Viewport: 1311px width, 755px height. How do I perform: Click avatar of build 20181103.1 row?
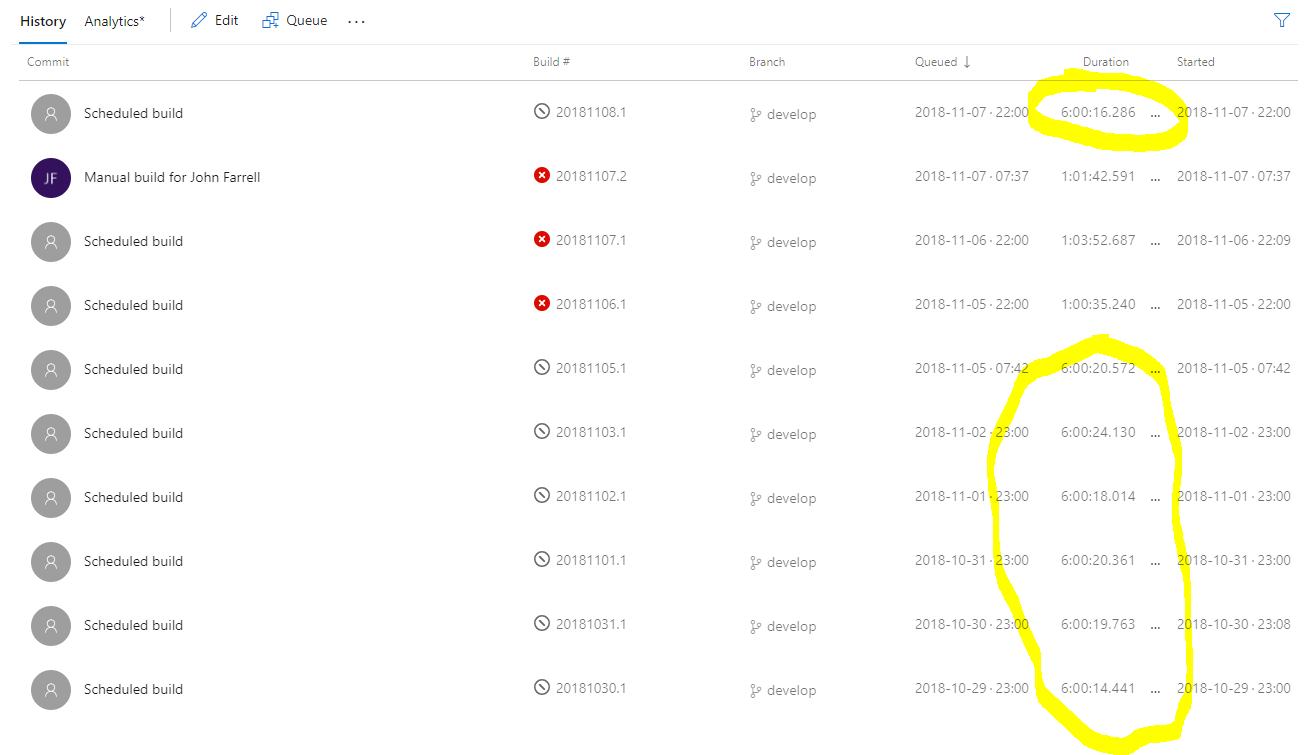coord(51,434)
